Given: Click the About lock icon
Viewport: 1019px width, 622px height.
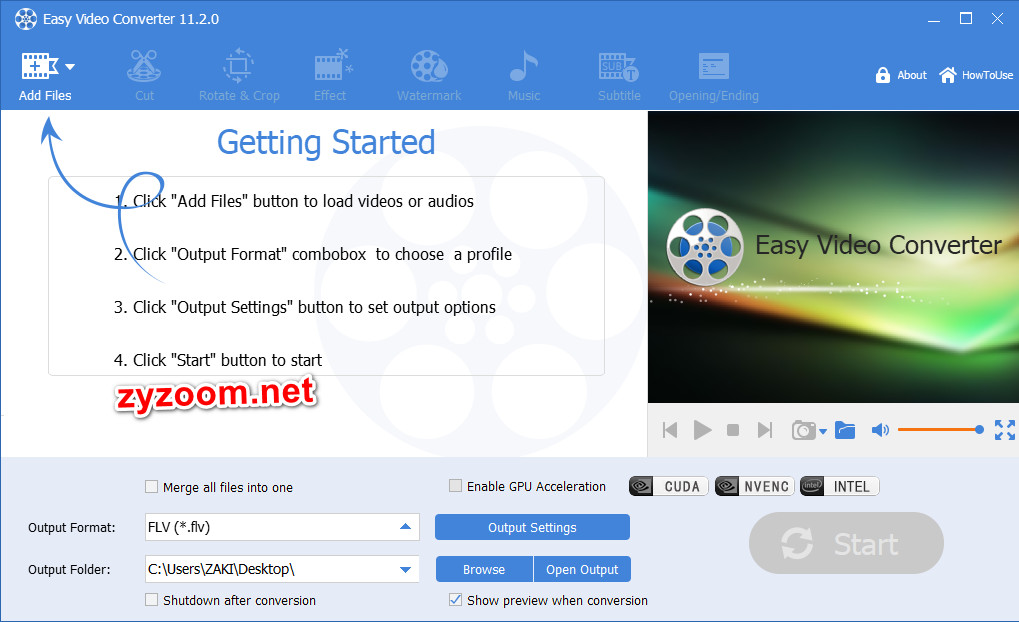Looking at the screenshot, I should point(882,75).
